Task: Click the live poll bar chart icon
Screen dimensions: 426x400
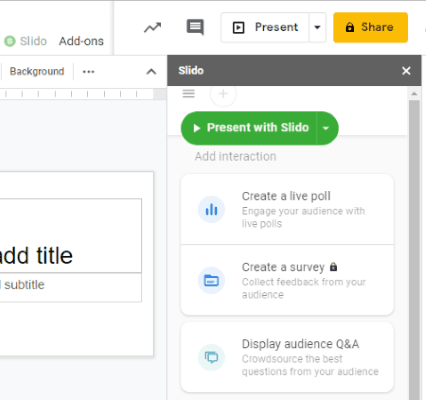Action: point(211,210)
